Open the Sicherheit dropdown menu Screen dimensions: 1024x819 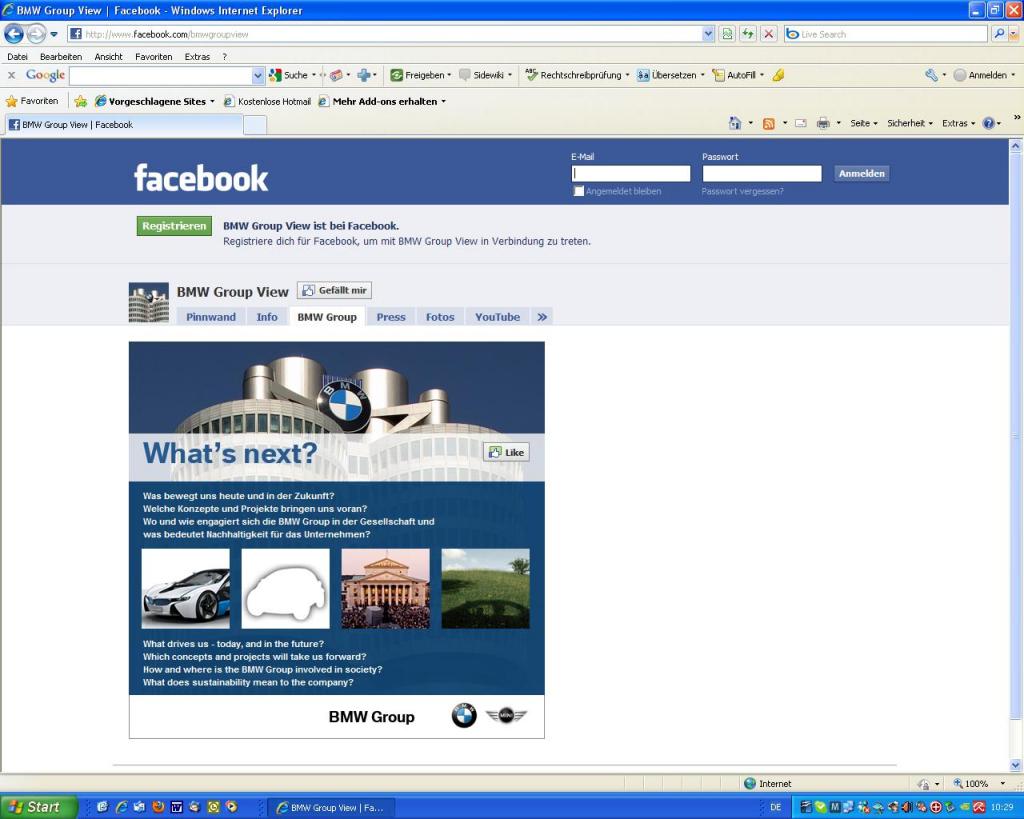tap(910, 123)
